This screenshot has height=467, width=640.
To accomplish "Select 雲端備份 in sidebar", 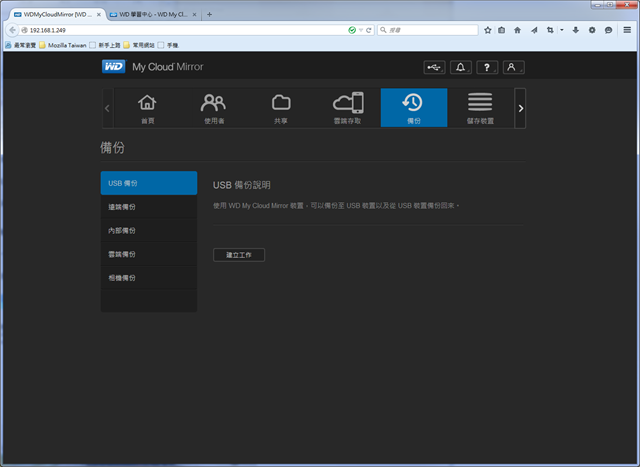I will 149,254.
